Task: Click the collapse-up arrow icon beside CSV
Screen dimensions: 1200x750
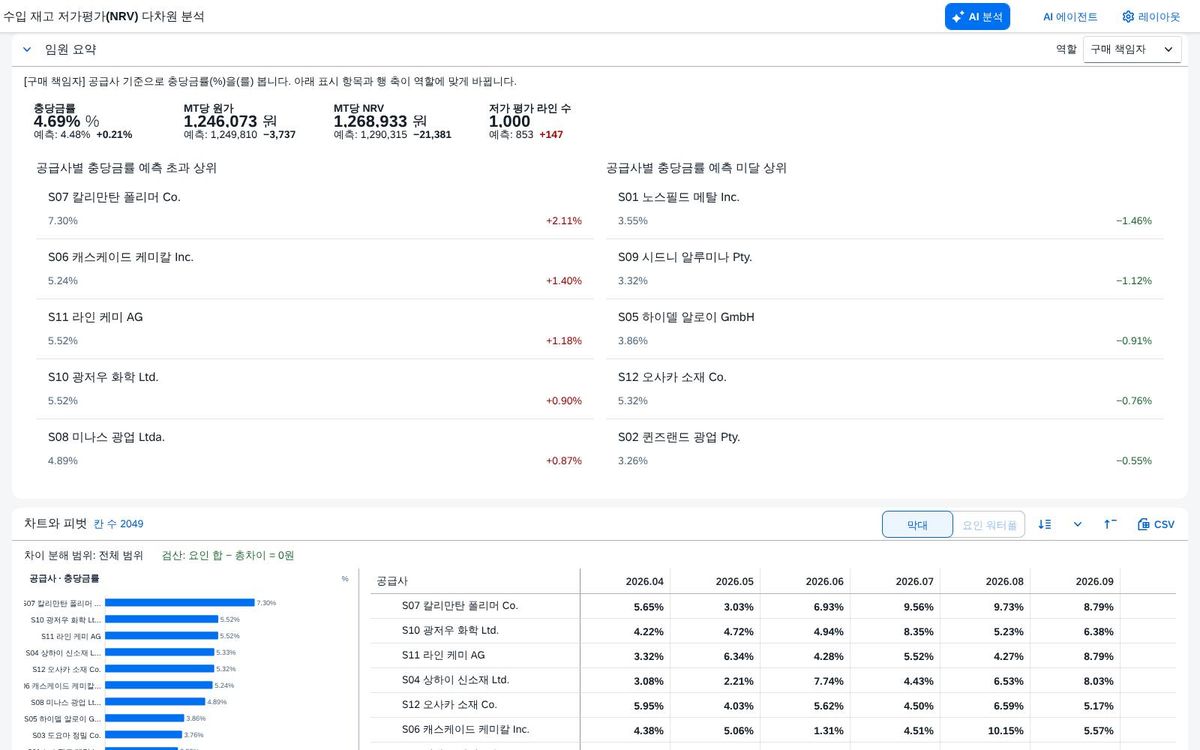Action: pos(1110,524)
